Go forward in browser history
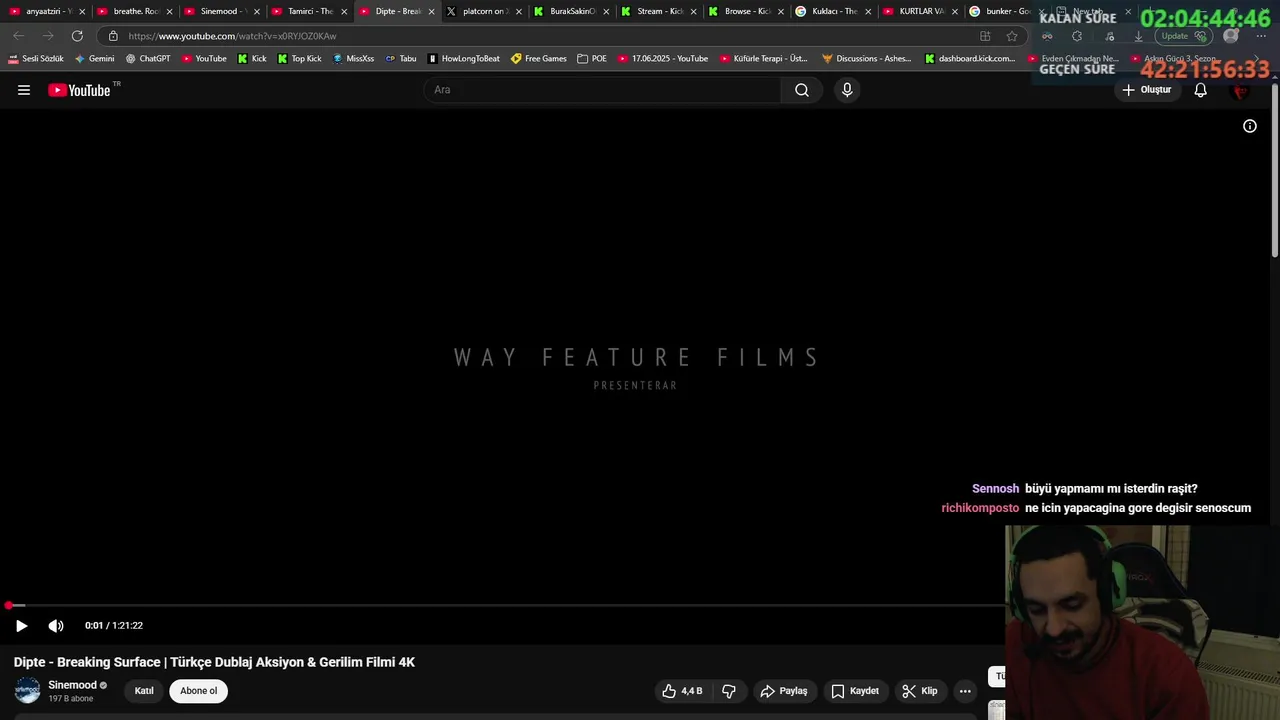Screen dimensions: 1280x720 coord(47,36)
